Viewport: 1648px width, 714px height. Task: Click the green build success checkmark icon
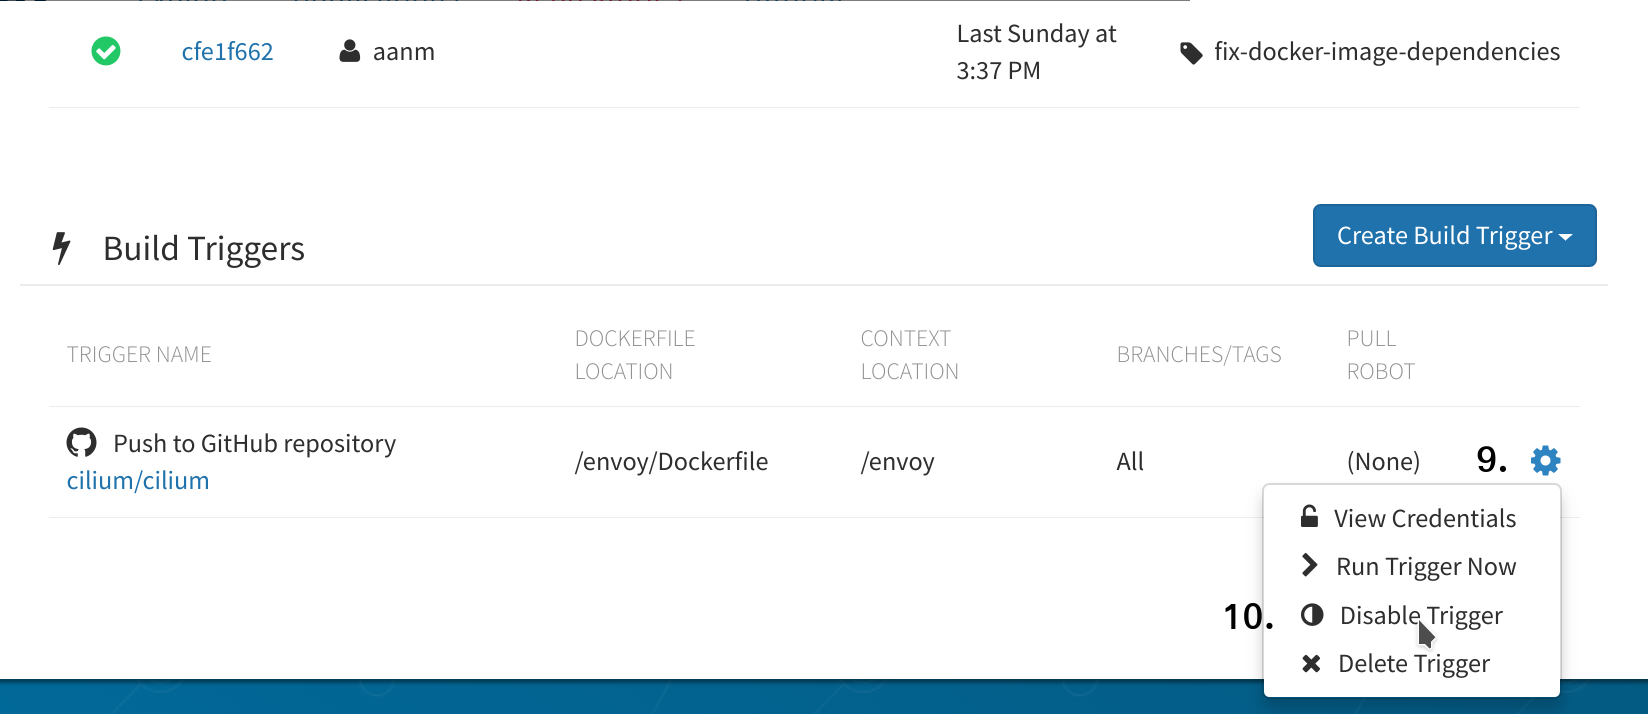pos(106,51)
